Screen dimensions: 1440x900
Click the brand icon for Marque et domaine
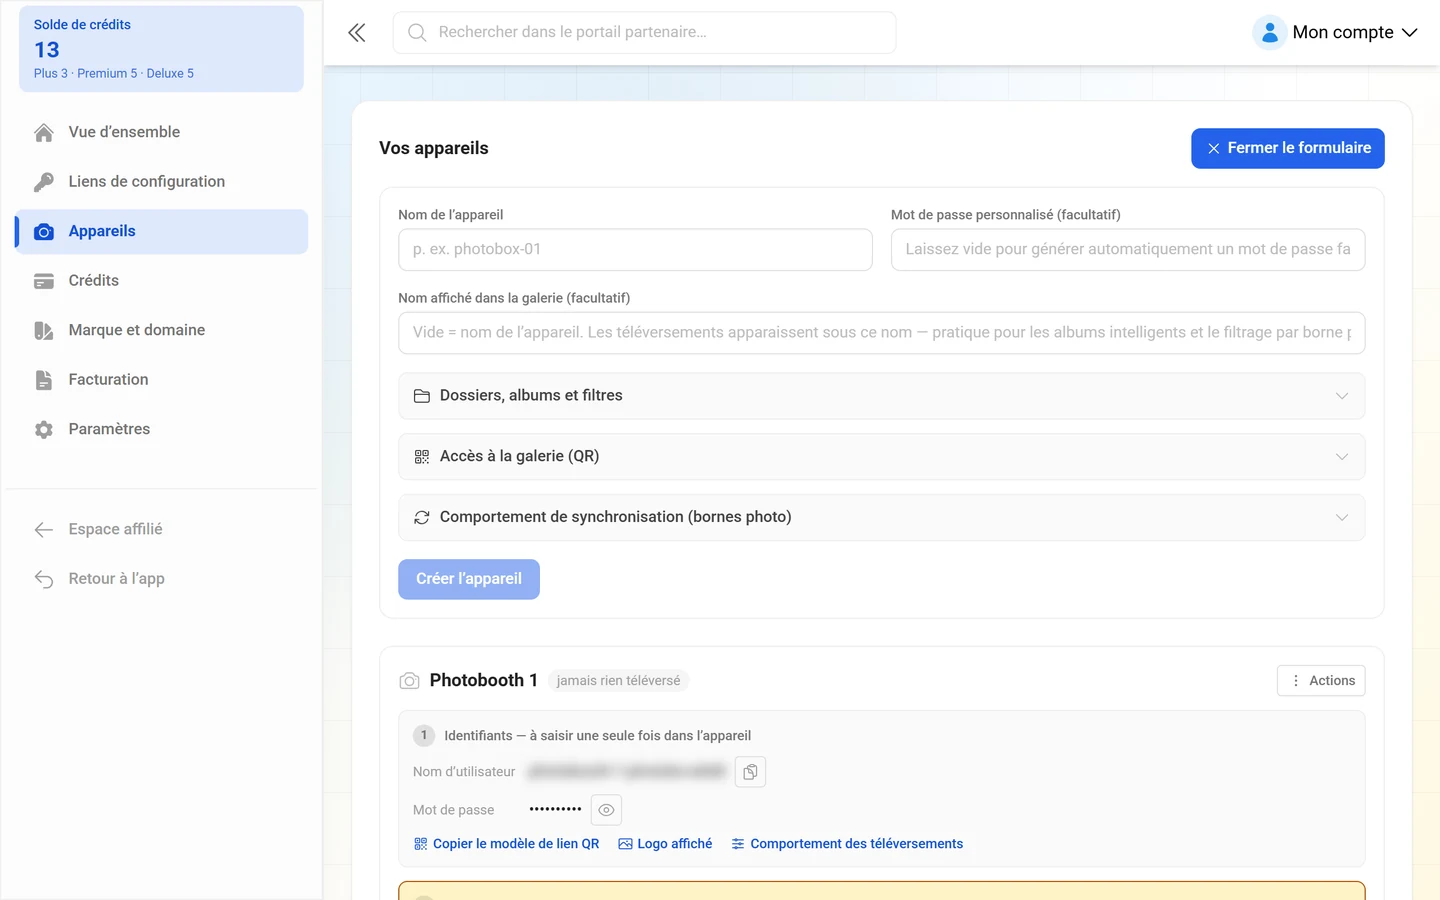point(44,331)
